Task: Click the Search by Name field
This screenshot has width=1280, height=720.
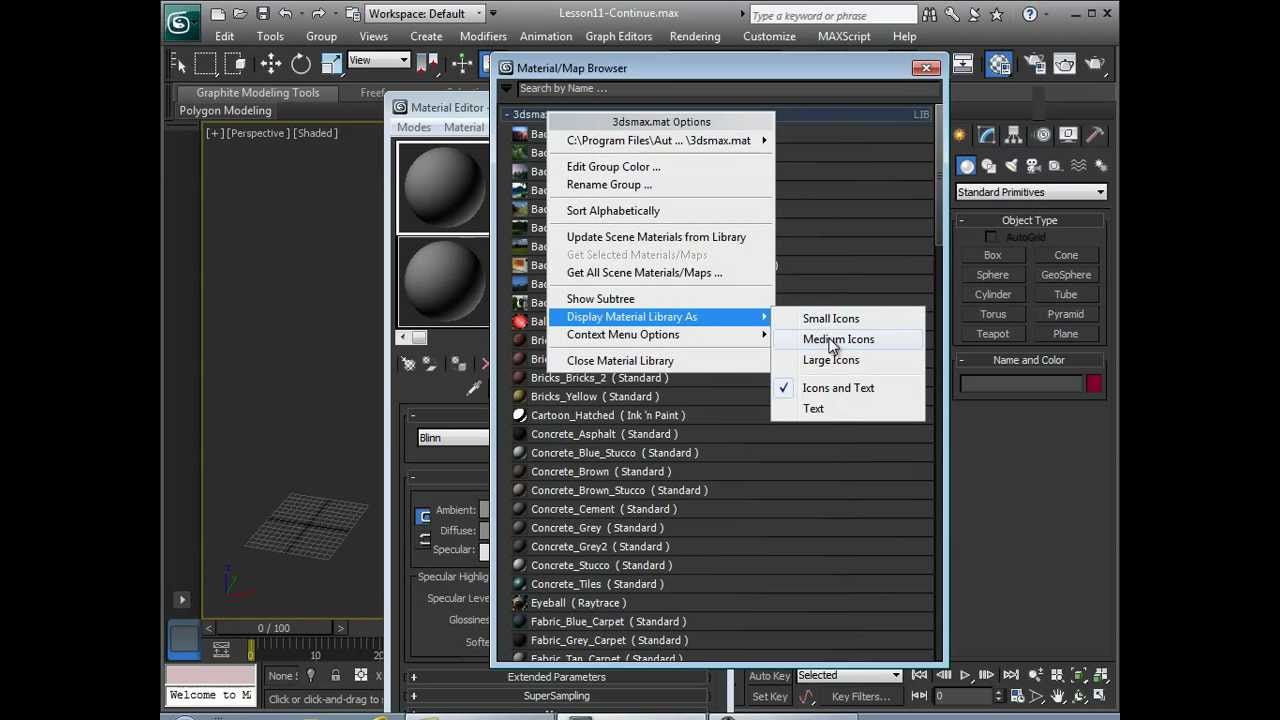Action: (x=727, y=89)
